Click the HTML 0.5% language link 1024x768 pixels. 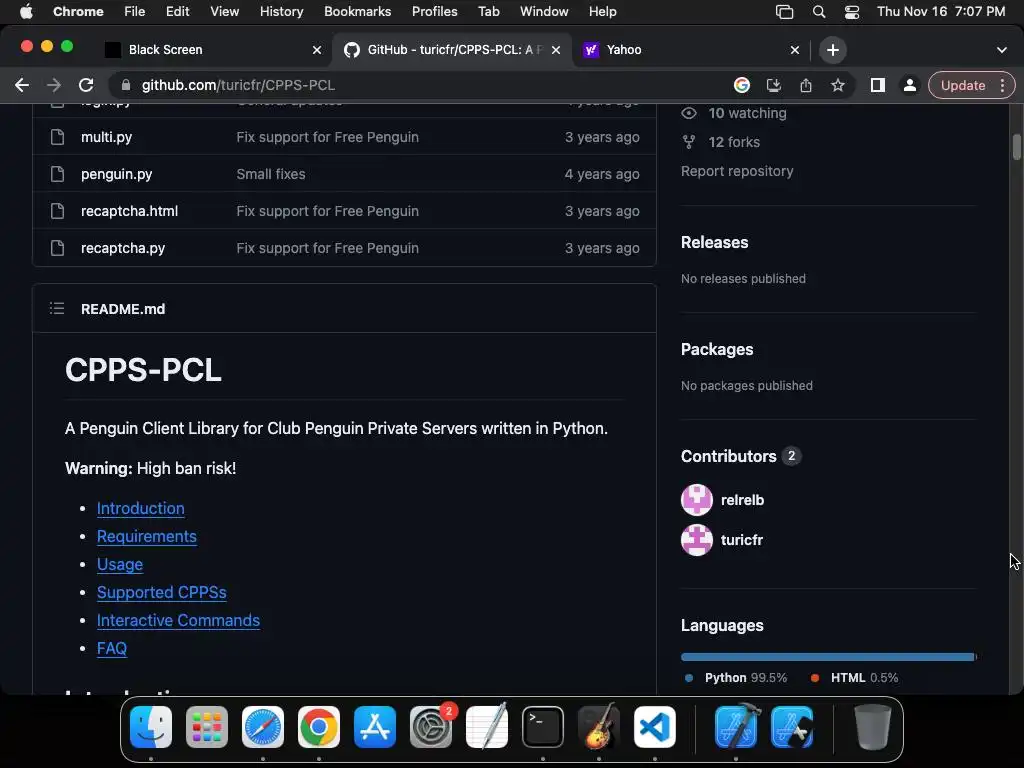click(854, 678)
